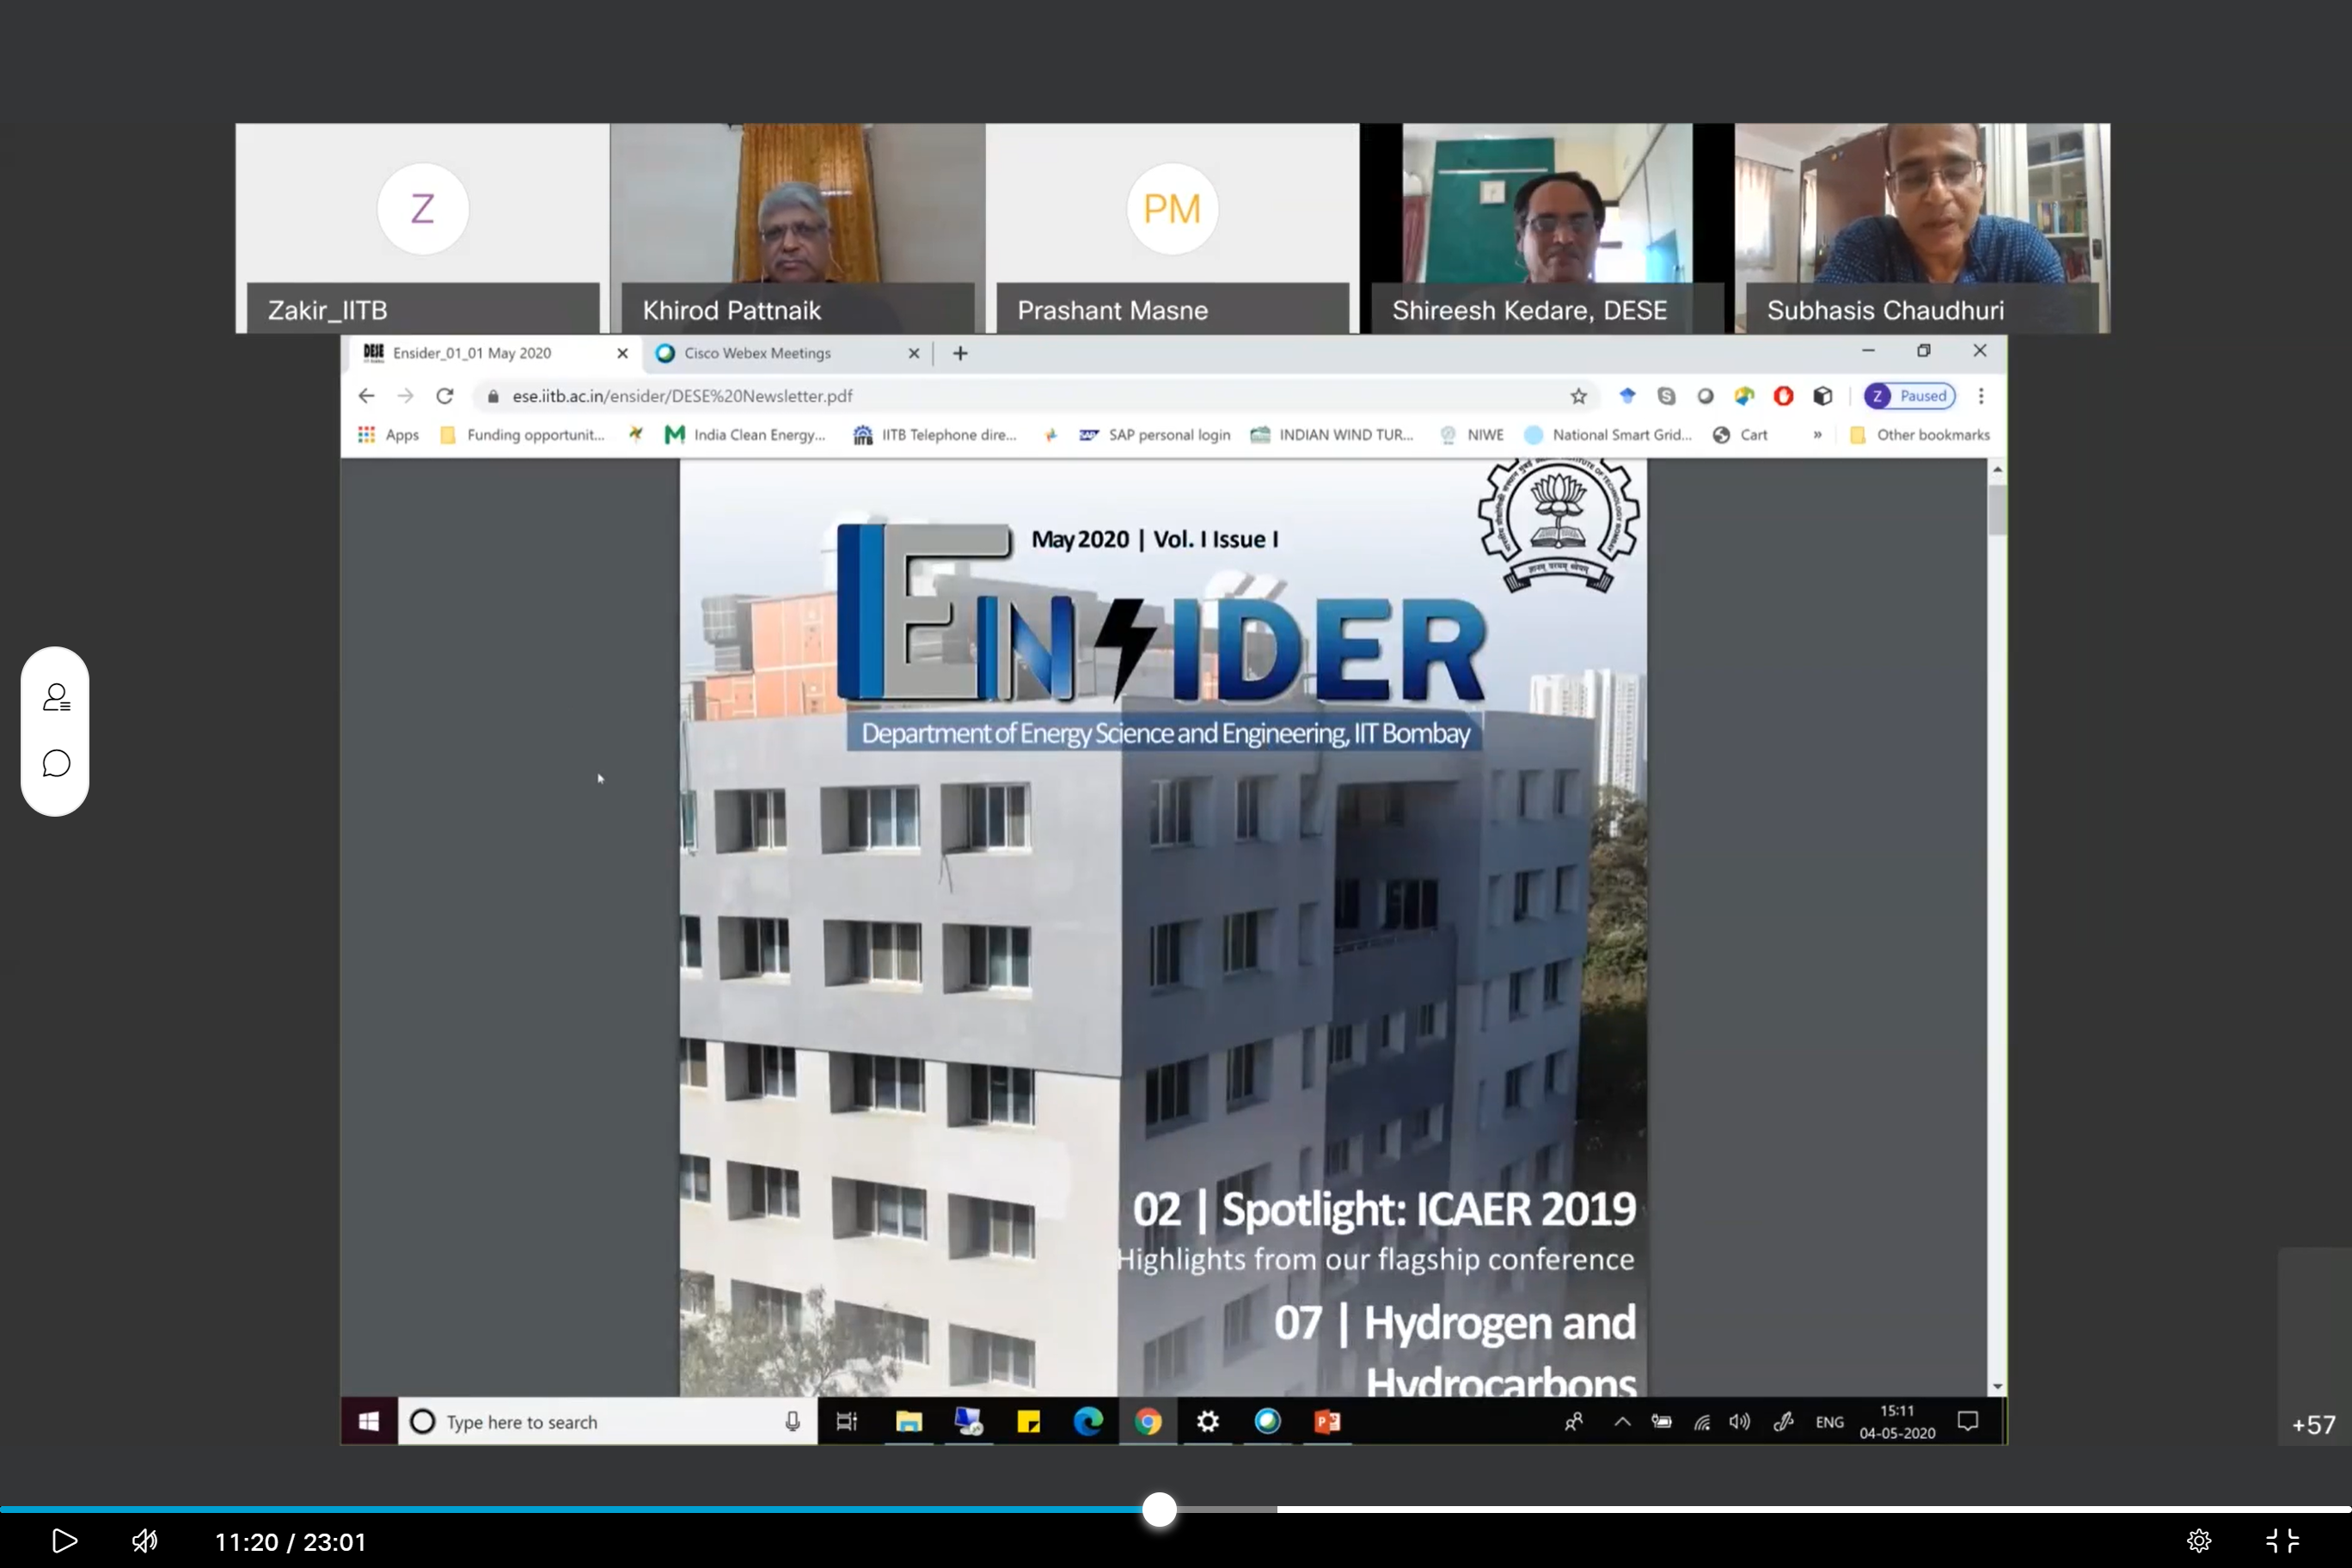Open the chat panel
2352x1568 pixels.
[56, 764]
